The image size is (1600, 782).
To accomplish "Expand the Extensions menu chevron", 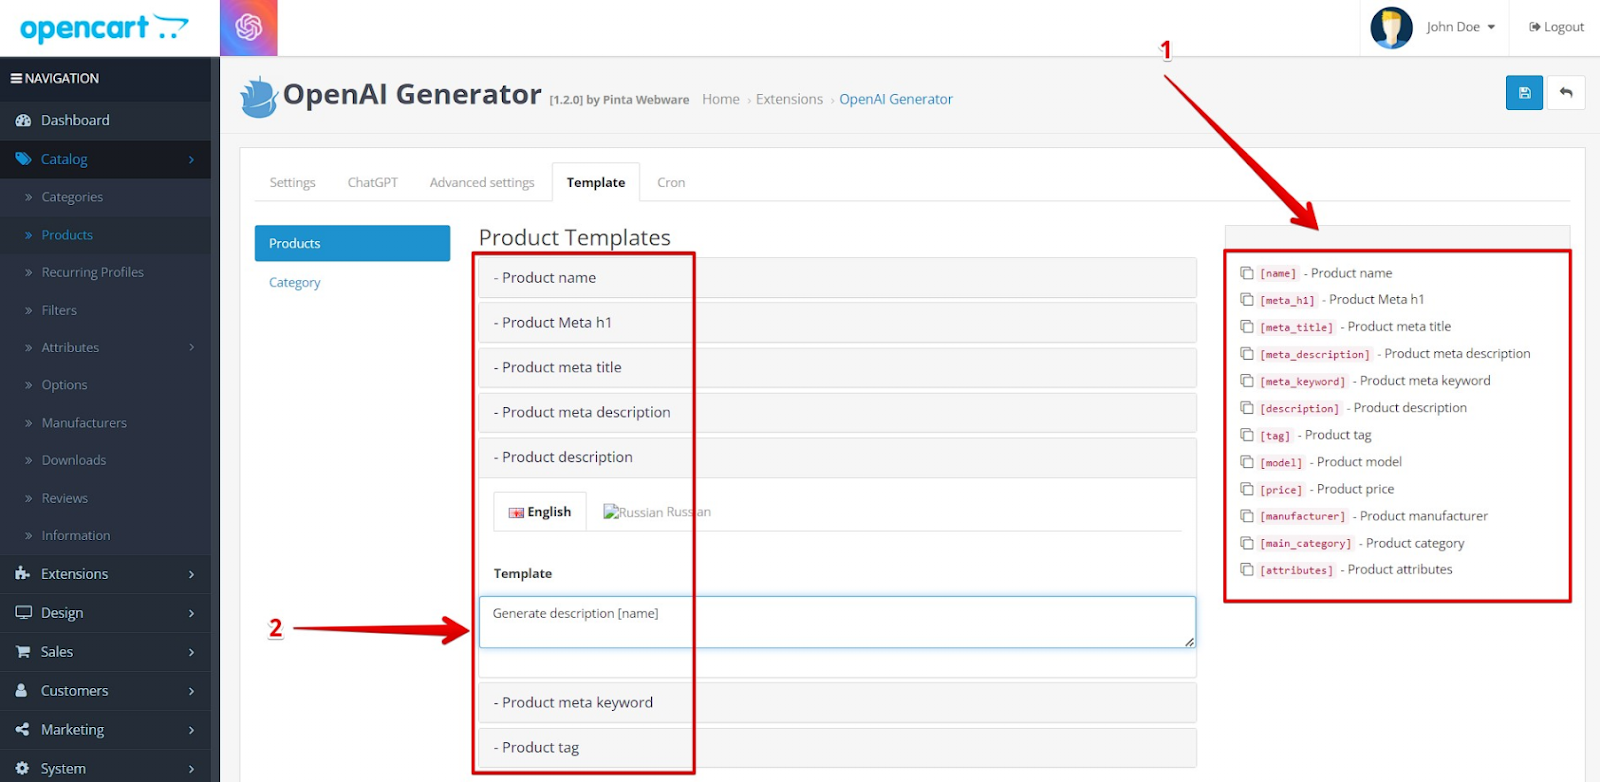I will (191, 575).
